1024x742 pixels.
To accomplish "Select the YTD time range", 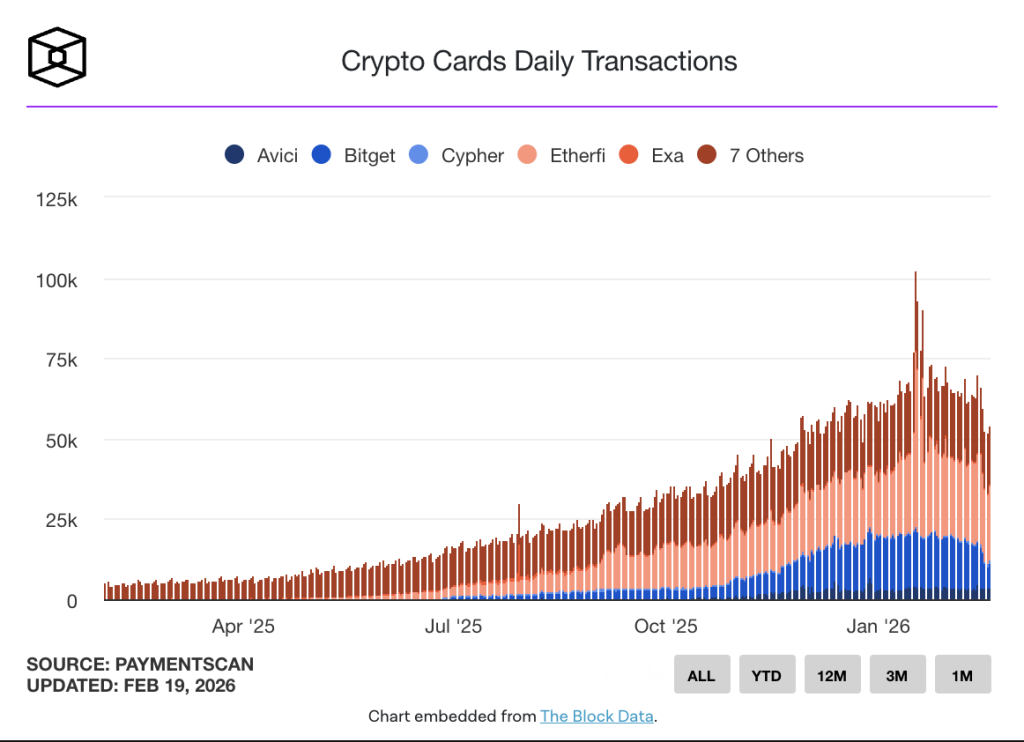I will point(767,674).
